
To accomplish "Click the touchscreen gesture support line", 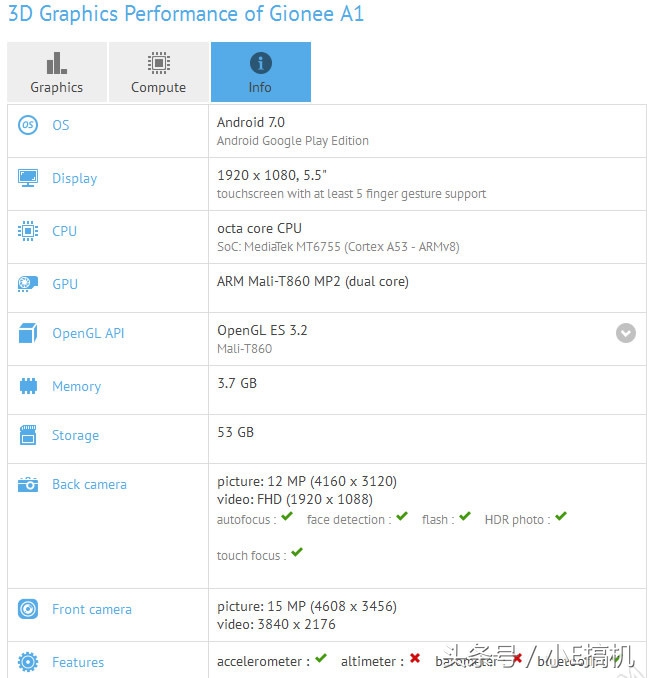I will (x=352, y=194).
